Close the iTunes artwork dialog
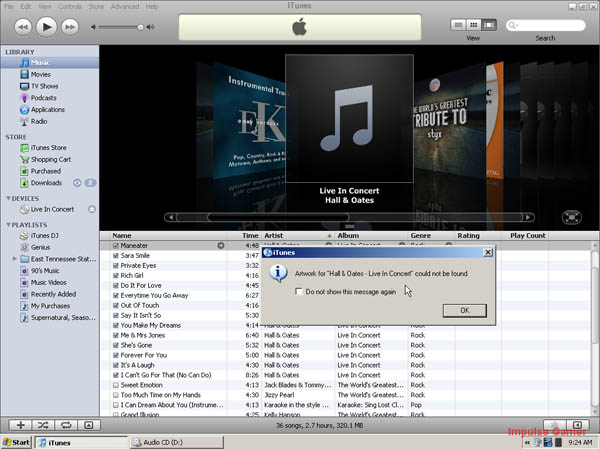600x450 pixels. click(488, 252)
